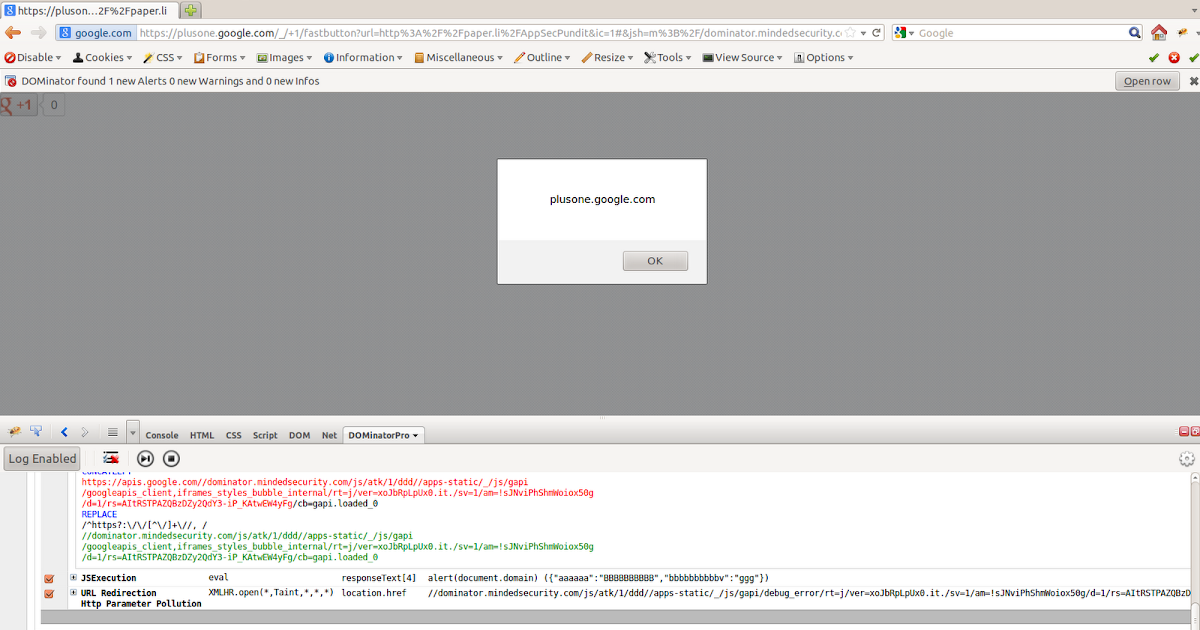Switch to the Script tab
Viewport: 1200px width, 630px height.
[x=265, y=435]
